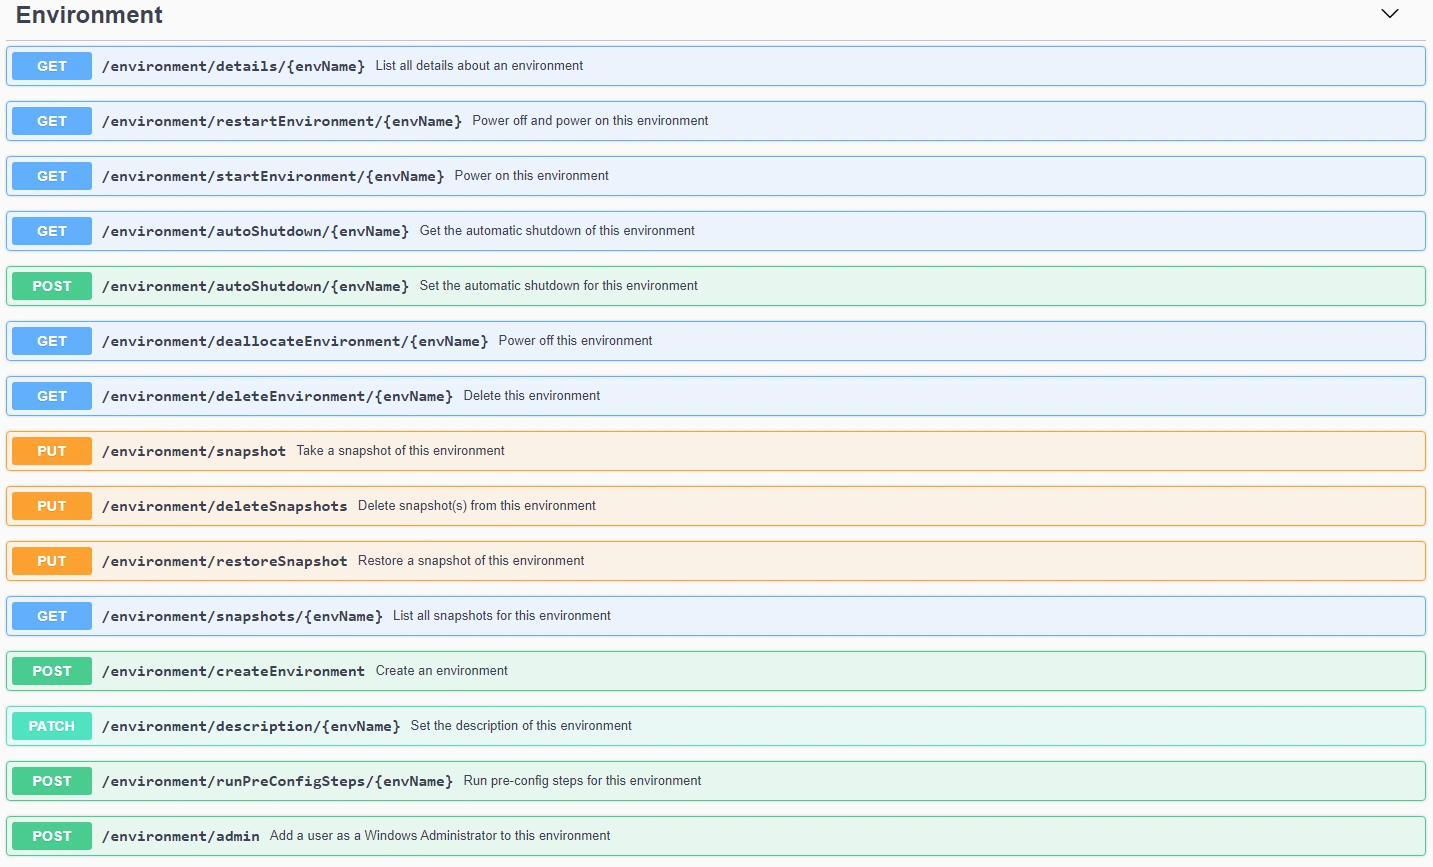The height and width of the screenshot is (867, 1433).
Task: Click PUT badge for restoreSnapshot
Action: point(52,561)
